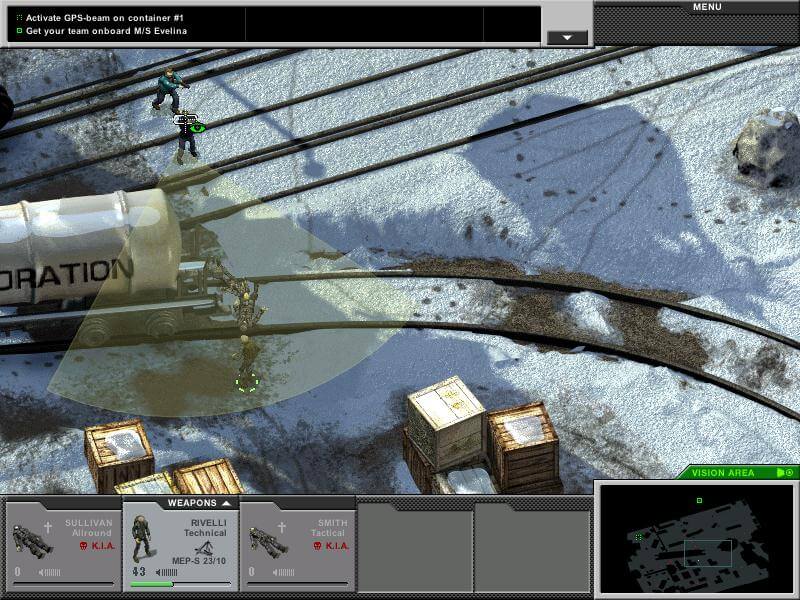Select the dead Smith portrait
This screenshot has width=800, height=600.
tap(268, 542)
